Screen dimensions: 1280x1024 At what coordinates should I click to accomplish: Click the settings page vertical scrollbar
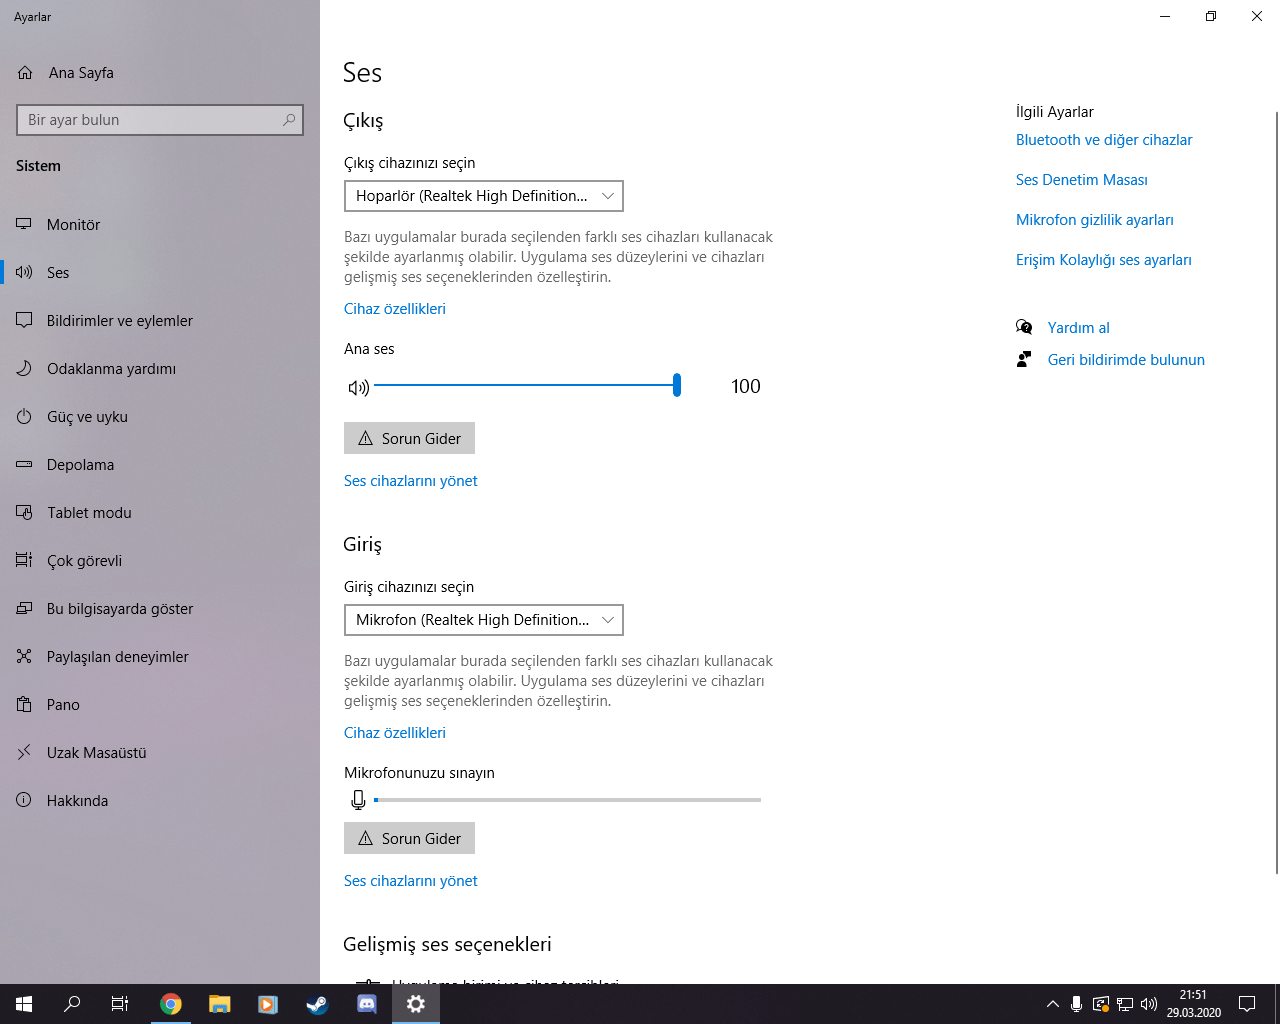pyautogui.click(x=1276, y=492)
